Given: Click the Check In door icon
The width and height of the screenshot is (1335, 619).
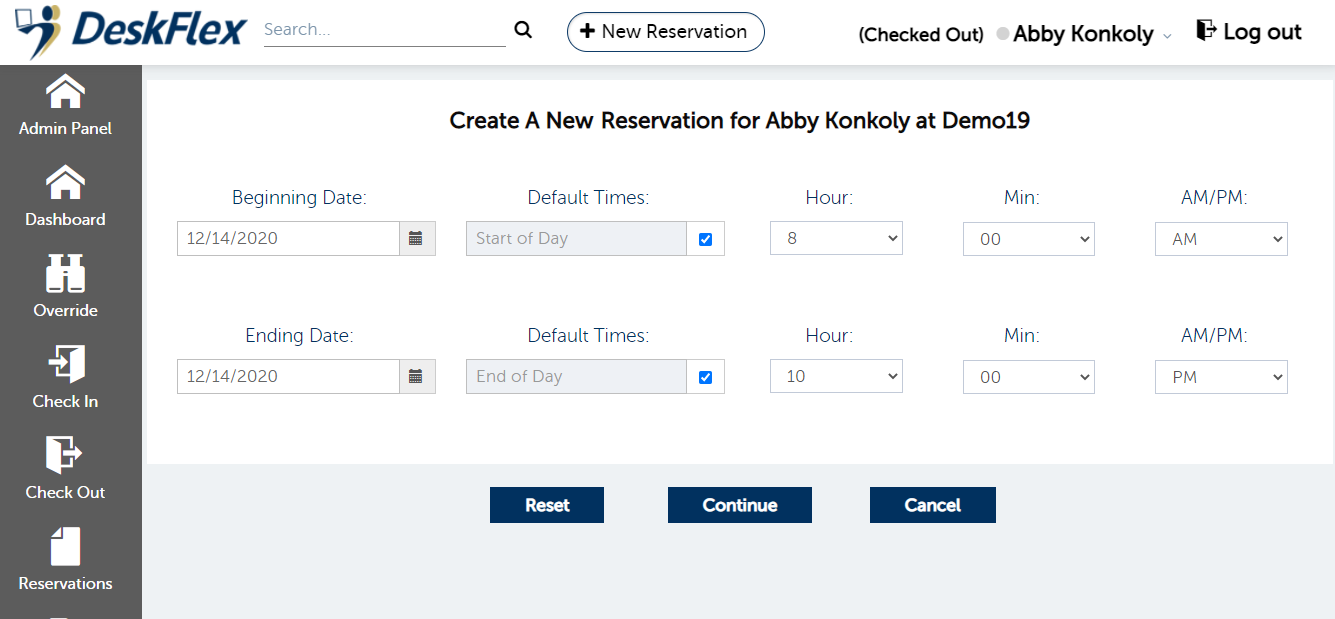Looking at the screenshot, I should 65,365.
